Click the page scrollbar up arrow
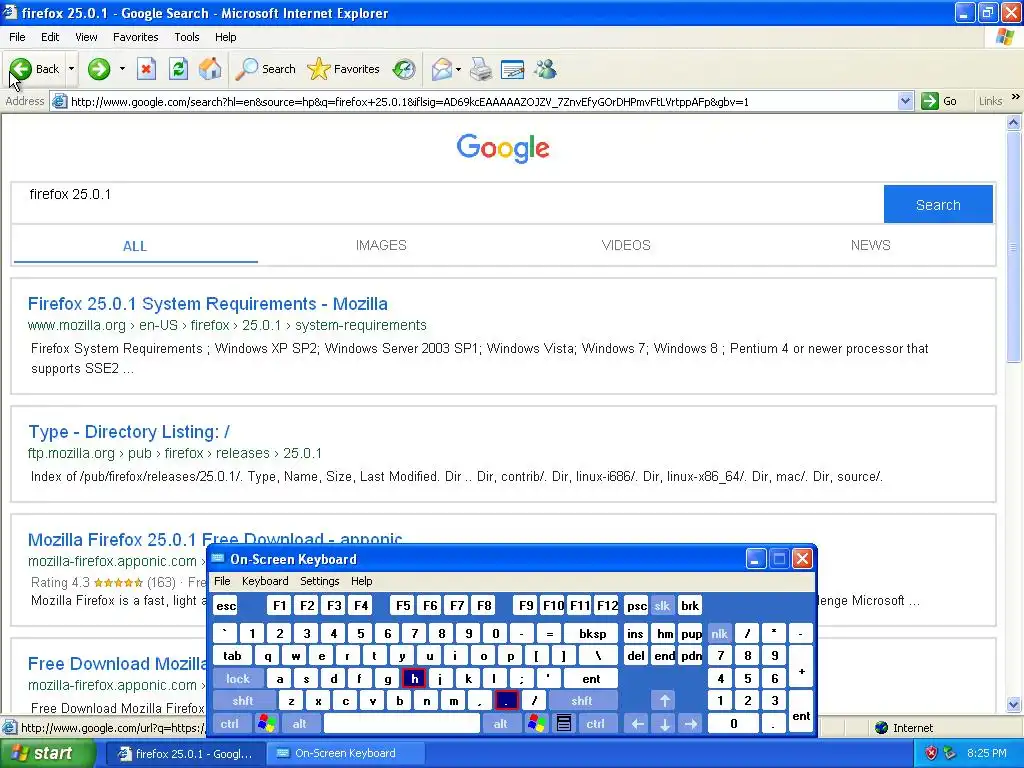The image size is (1024, 768). (x=1014, y=122)
